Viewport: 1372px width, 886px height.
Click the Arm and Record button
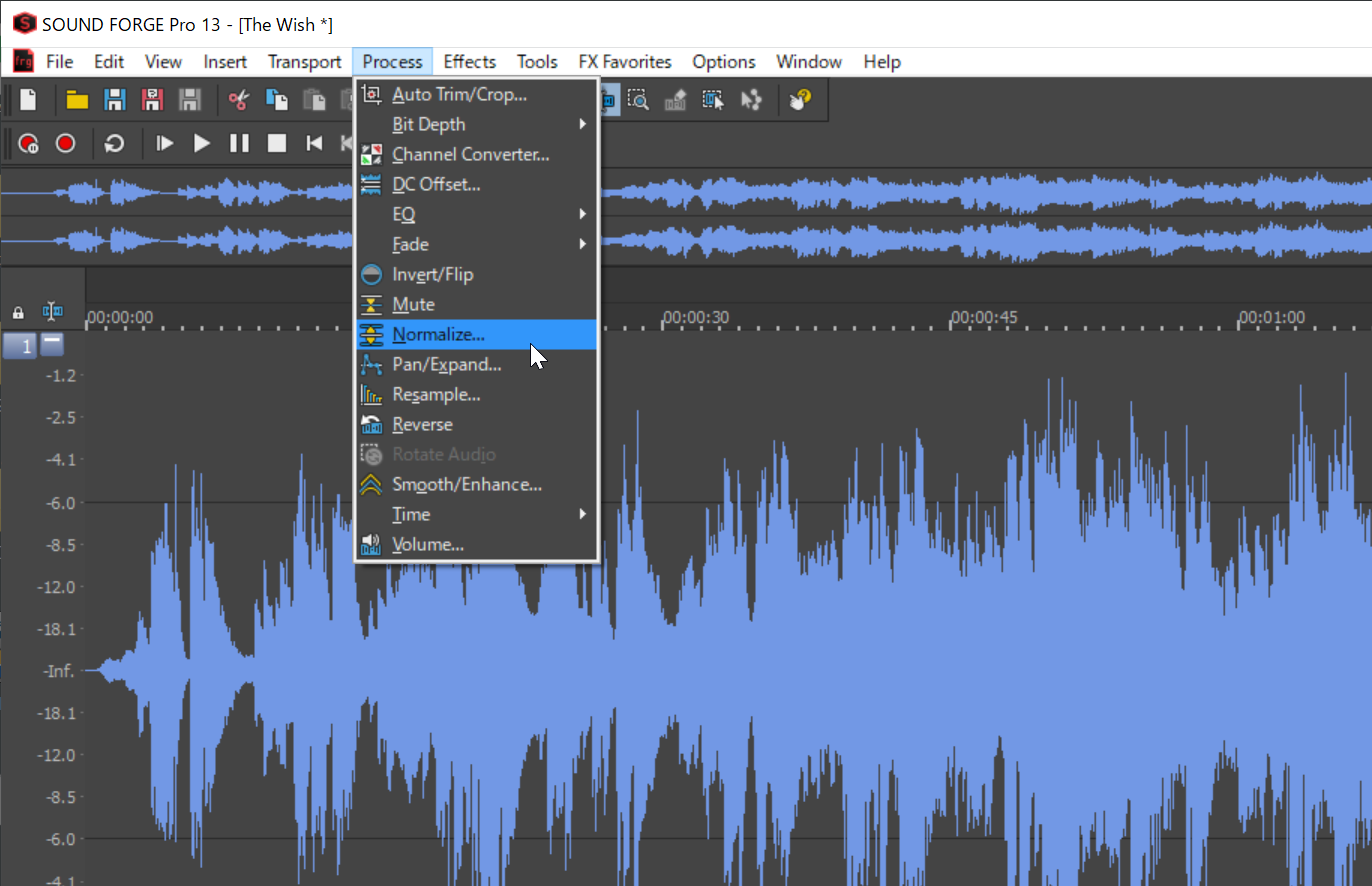click(28, 143)
